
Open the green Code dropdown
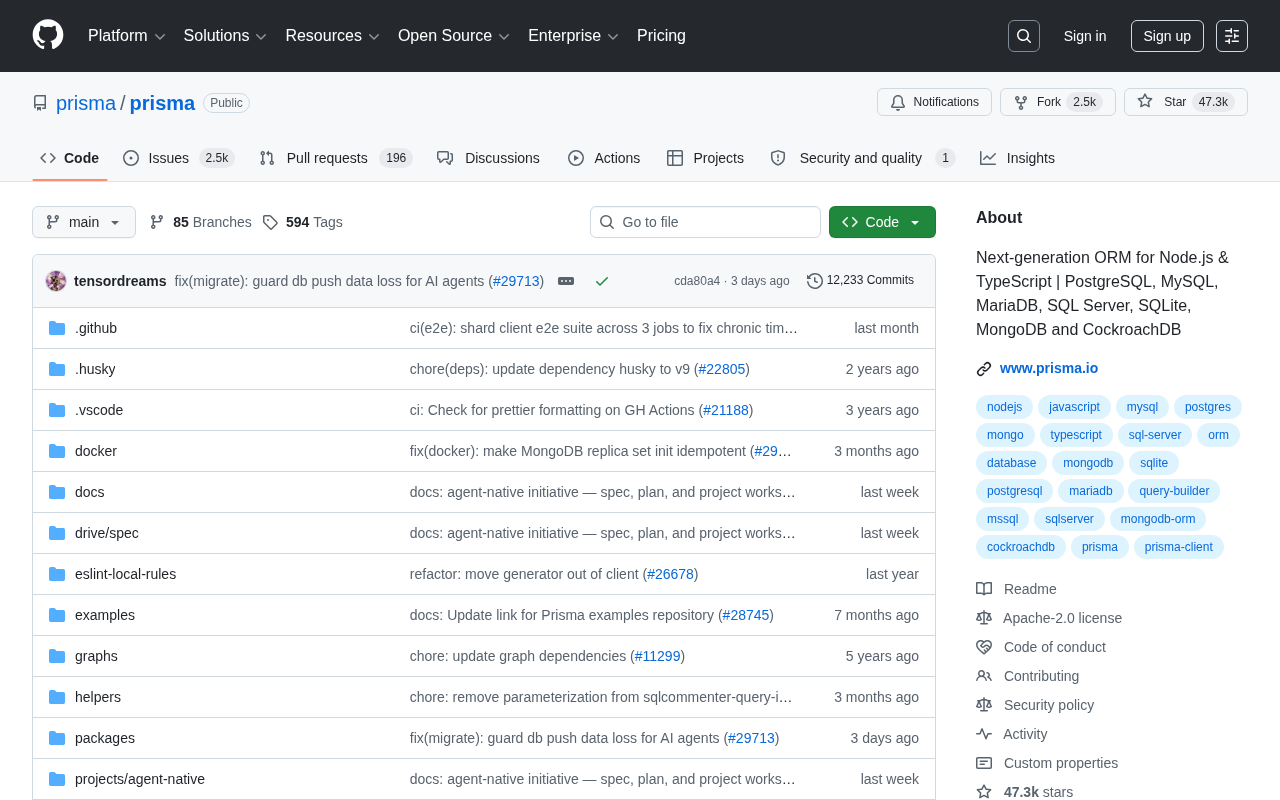pyautogui.click(x=882, y=222)
